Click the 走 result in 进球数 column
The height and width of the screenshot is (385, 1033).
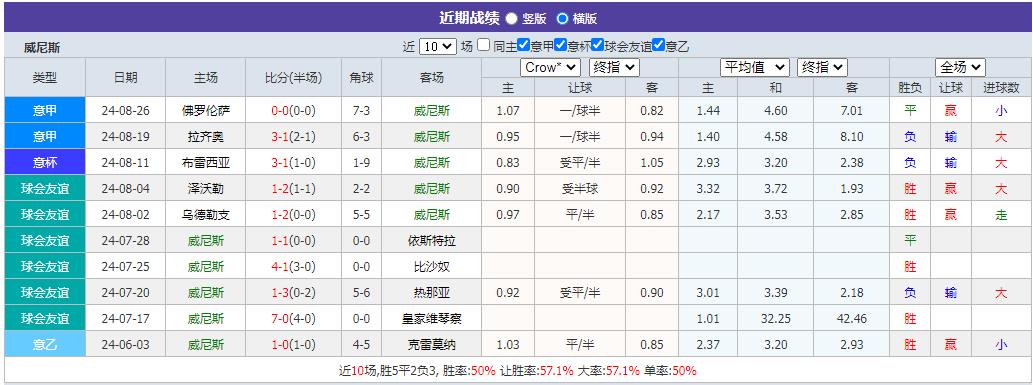pos(1001,214)
